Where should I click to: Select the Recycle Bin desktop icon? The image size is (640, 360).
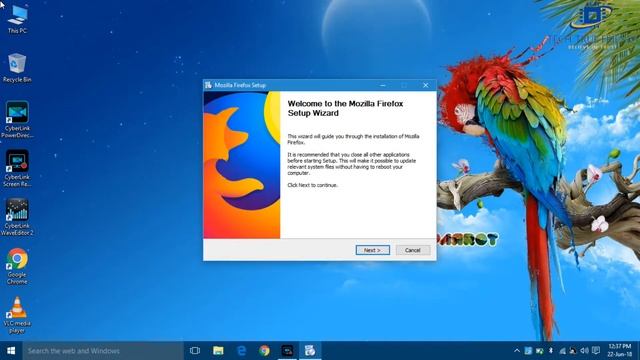[17, 68]
